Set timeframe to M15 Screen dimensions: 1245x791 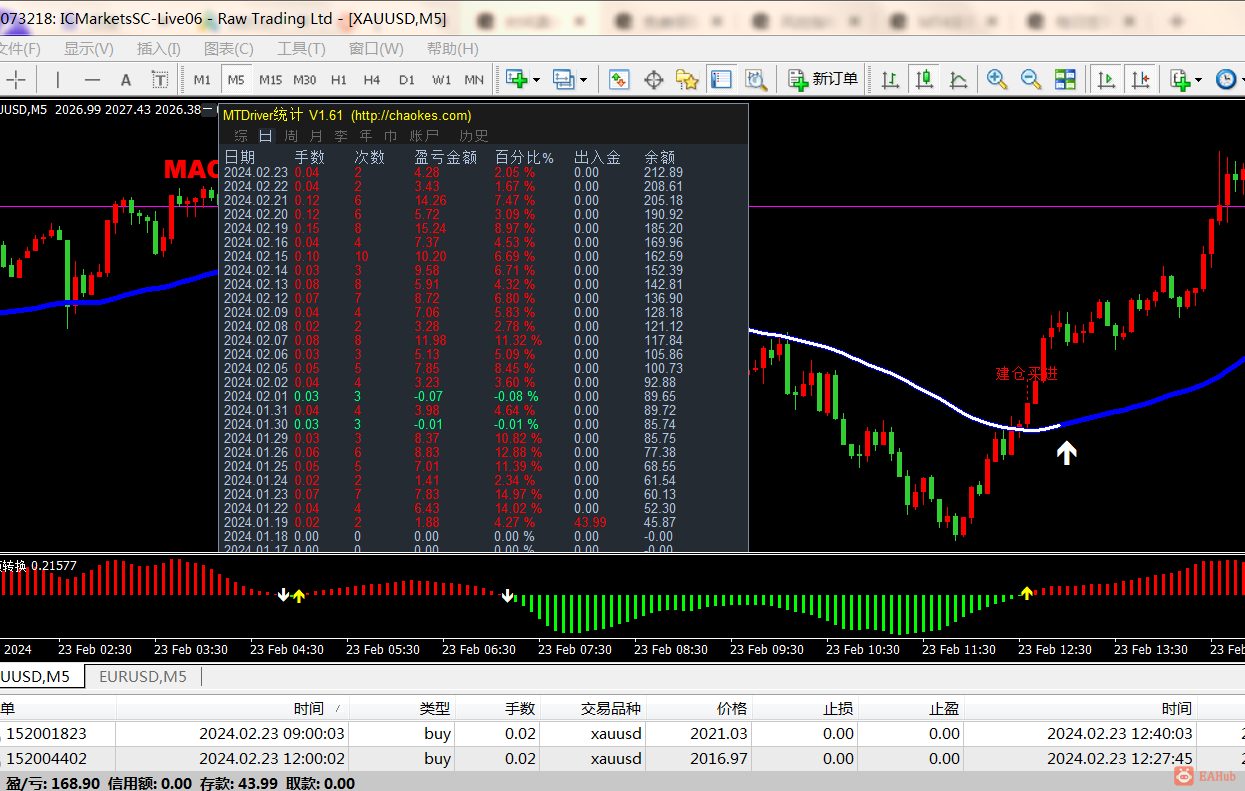coord(270,80)
